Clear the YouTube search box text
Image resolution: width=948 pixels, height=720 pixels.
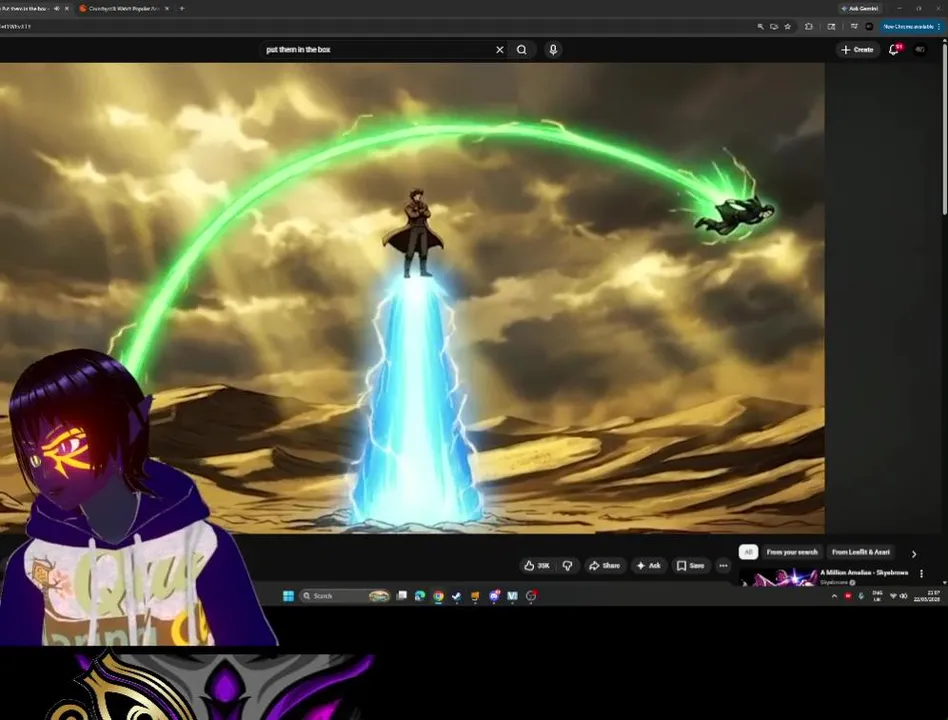coord(499,50)
